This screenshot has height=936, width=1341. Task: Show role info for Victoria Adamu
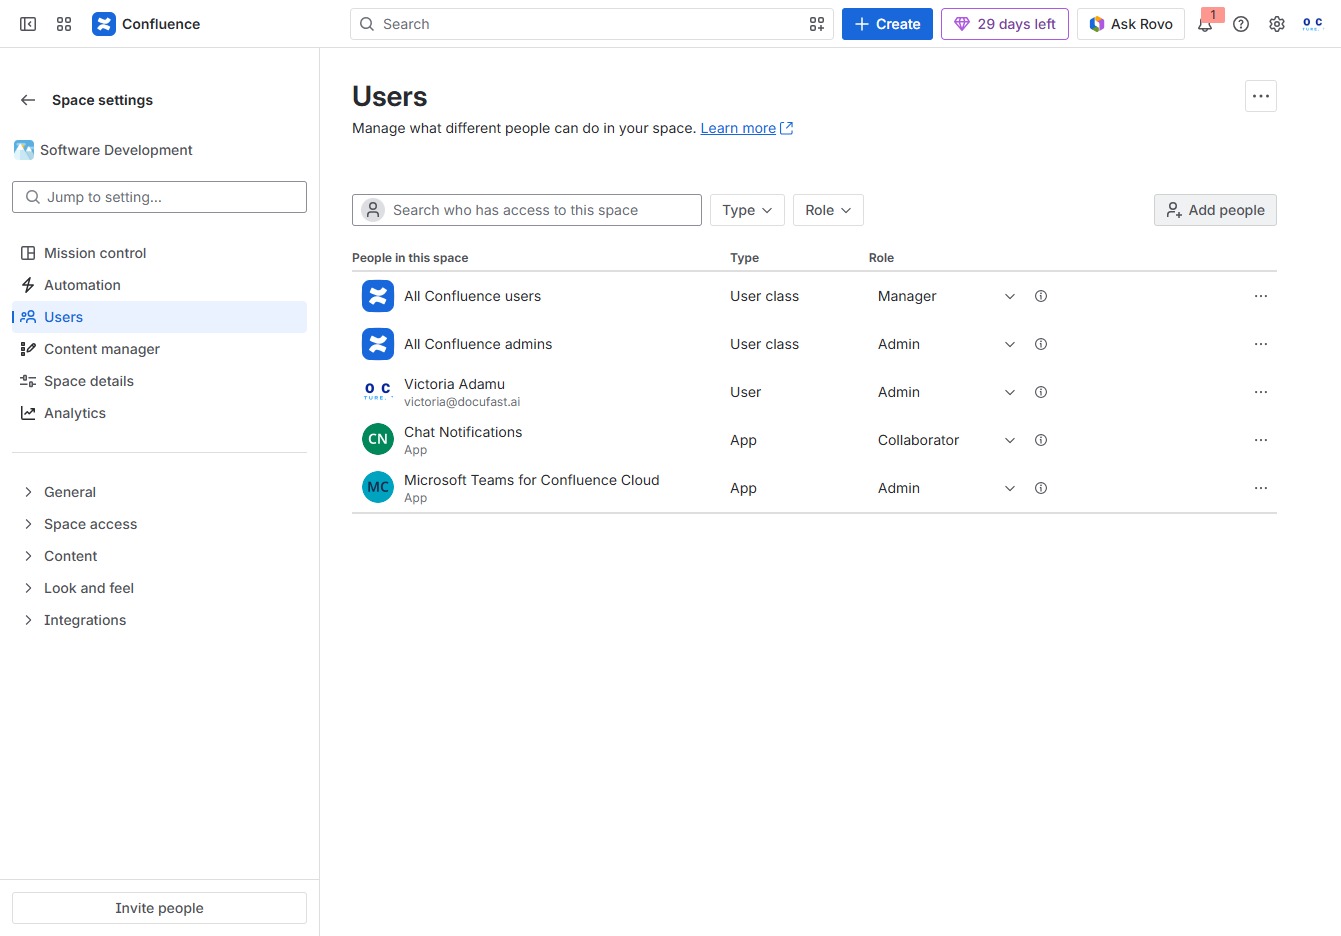[1041, 392]
